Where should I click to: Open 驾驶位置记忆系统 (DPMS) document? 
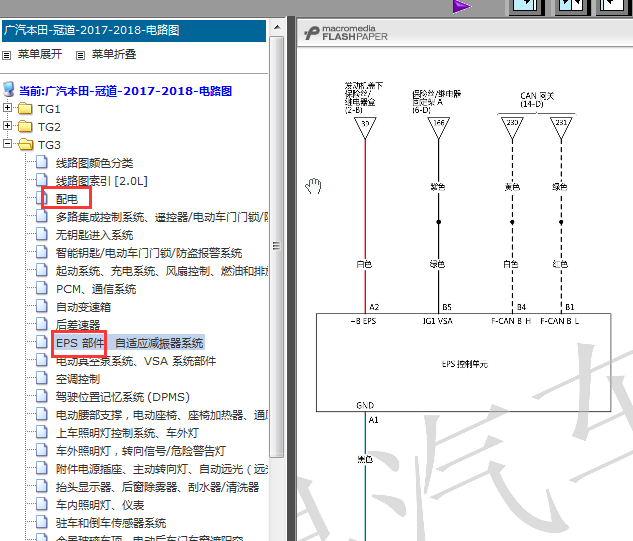pos(123,396)
